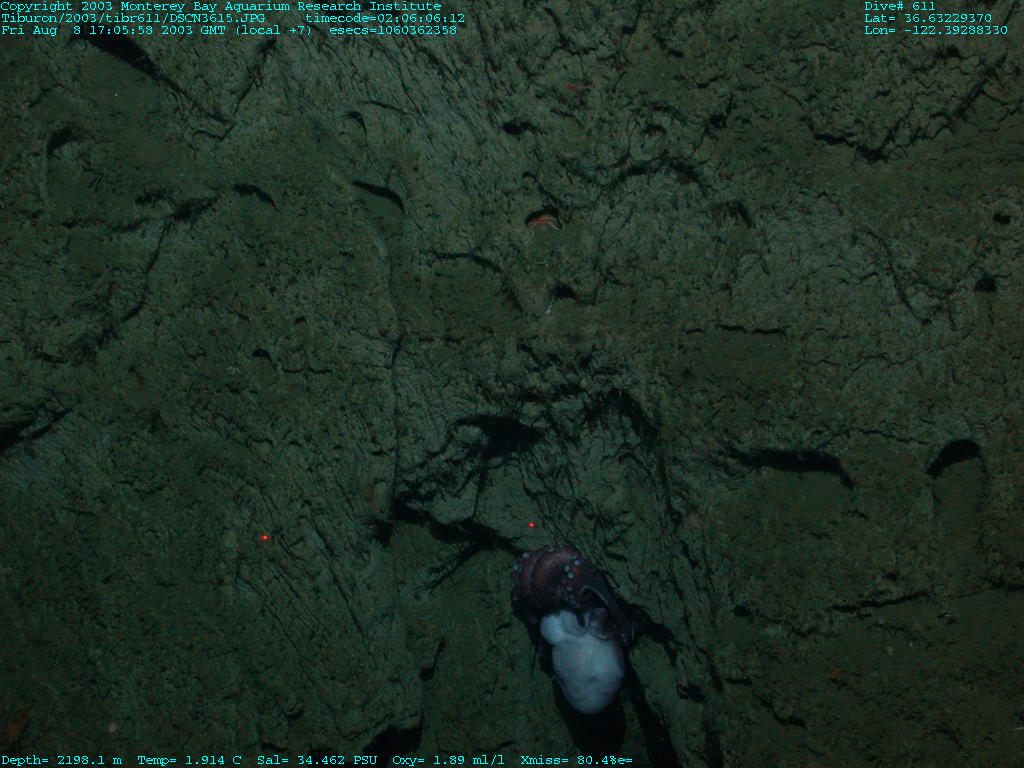
Task: Click the 'Sal= 34.462 PSU' reading
Action: coord(317,760)
